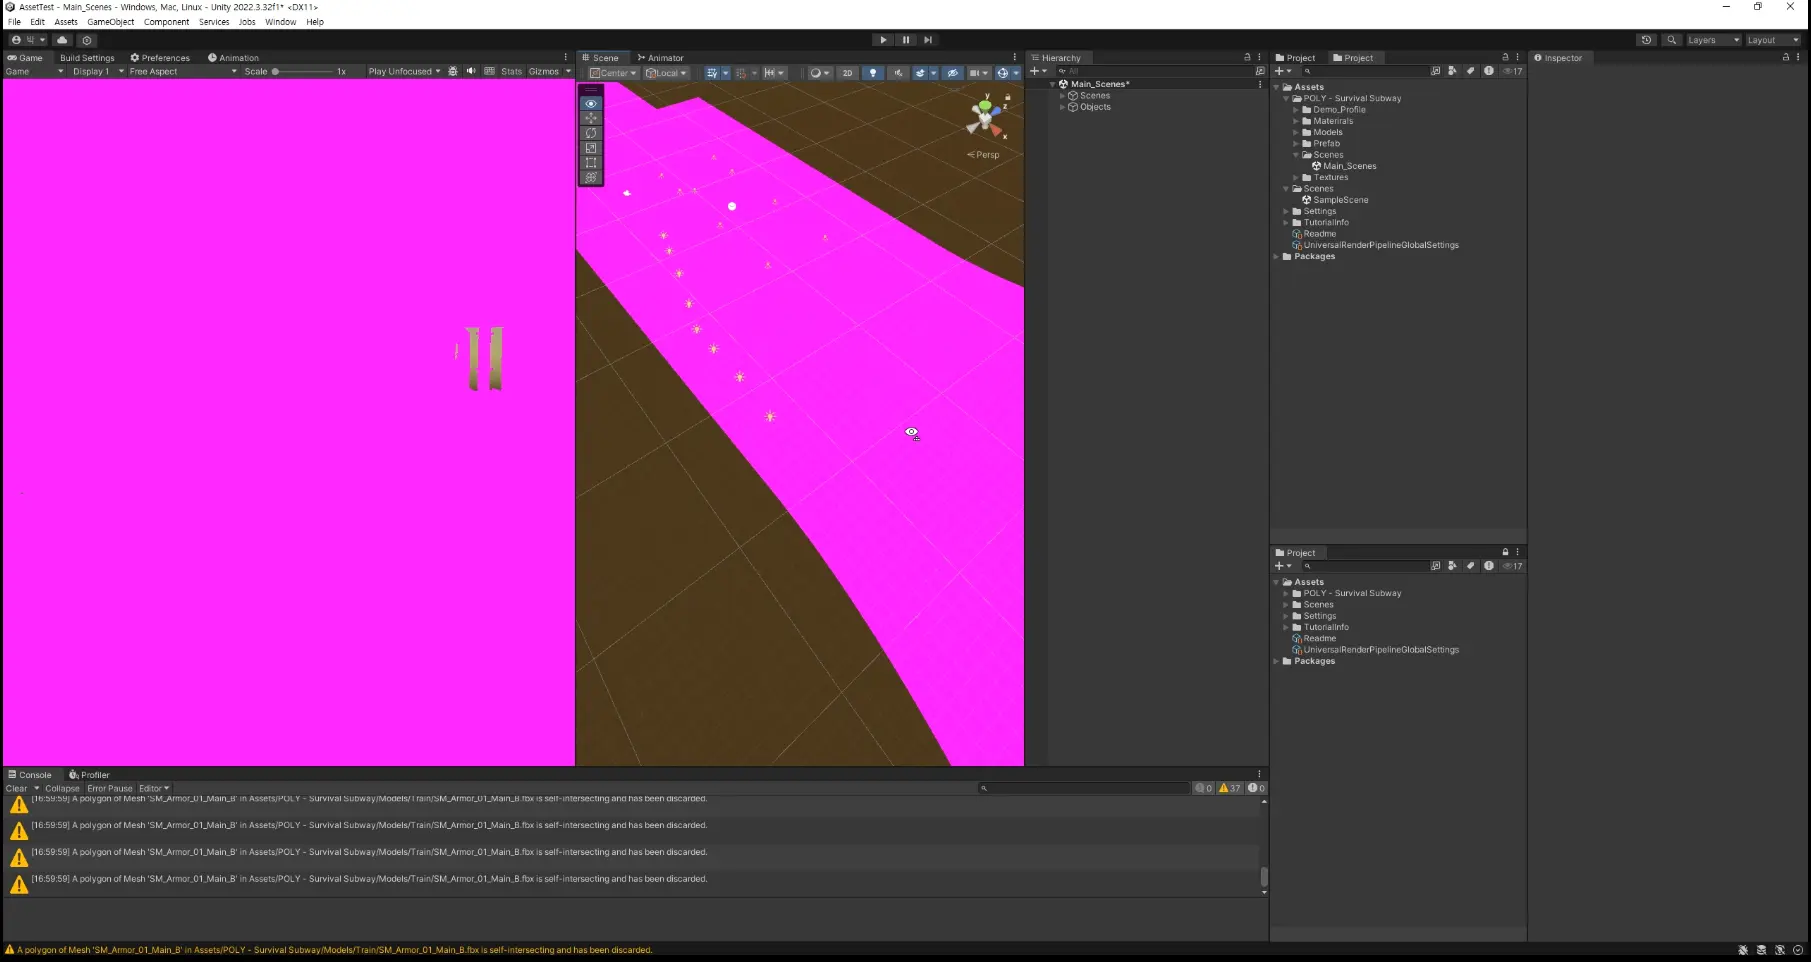Click the Game view Scale slider
This screenshot has height=962, width=1811.
(302, 71)
